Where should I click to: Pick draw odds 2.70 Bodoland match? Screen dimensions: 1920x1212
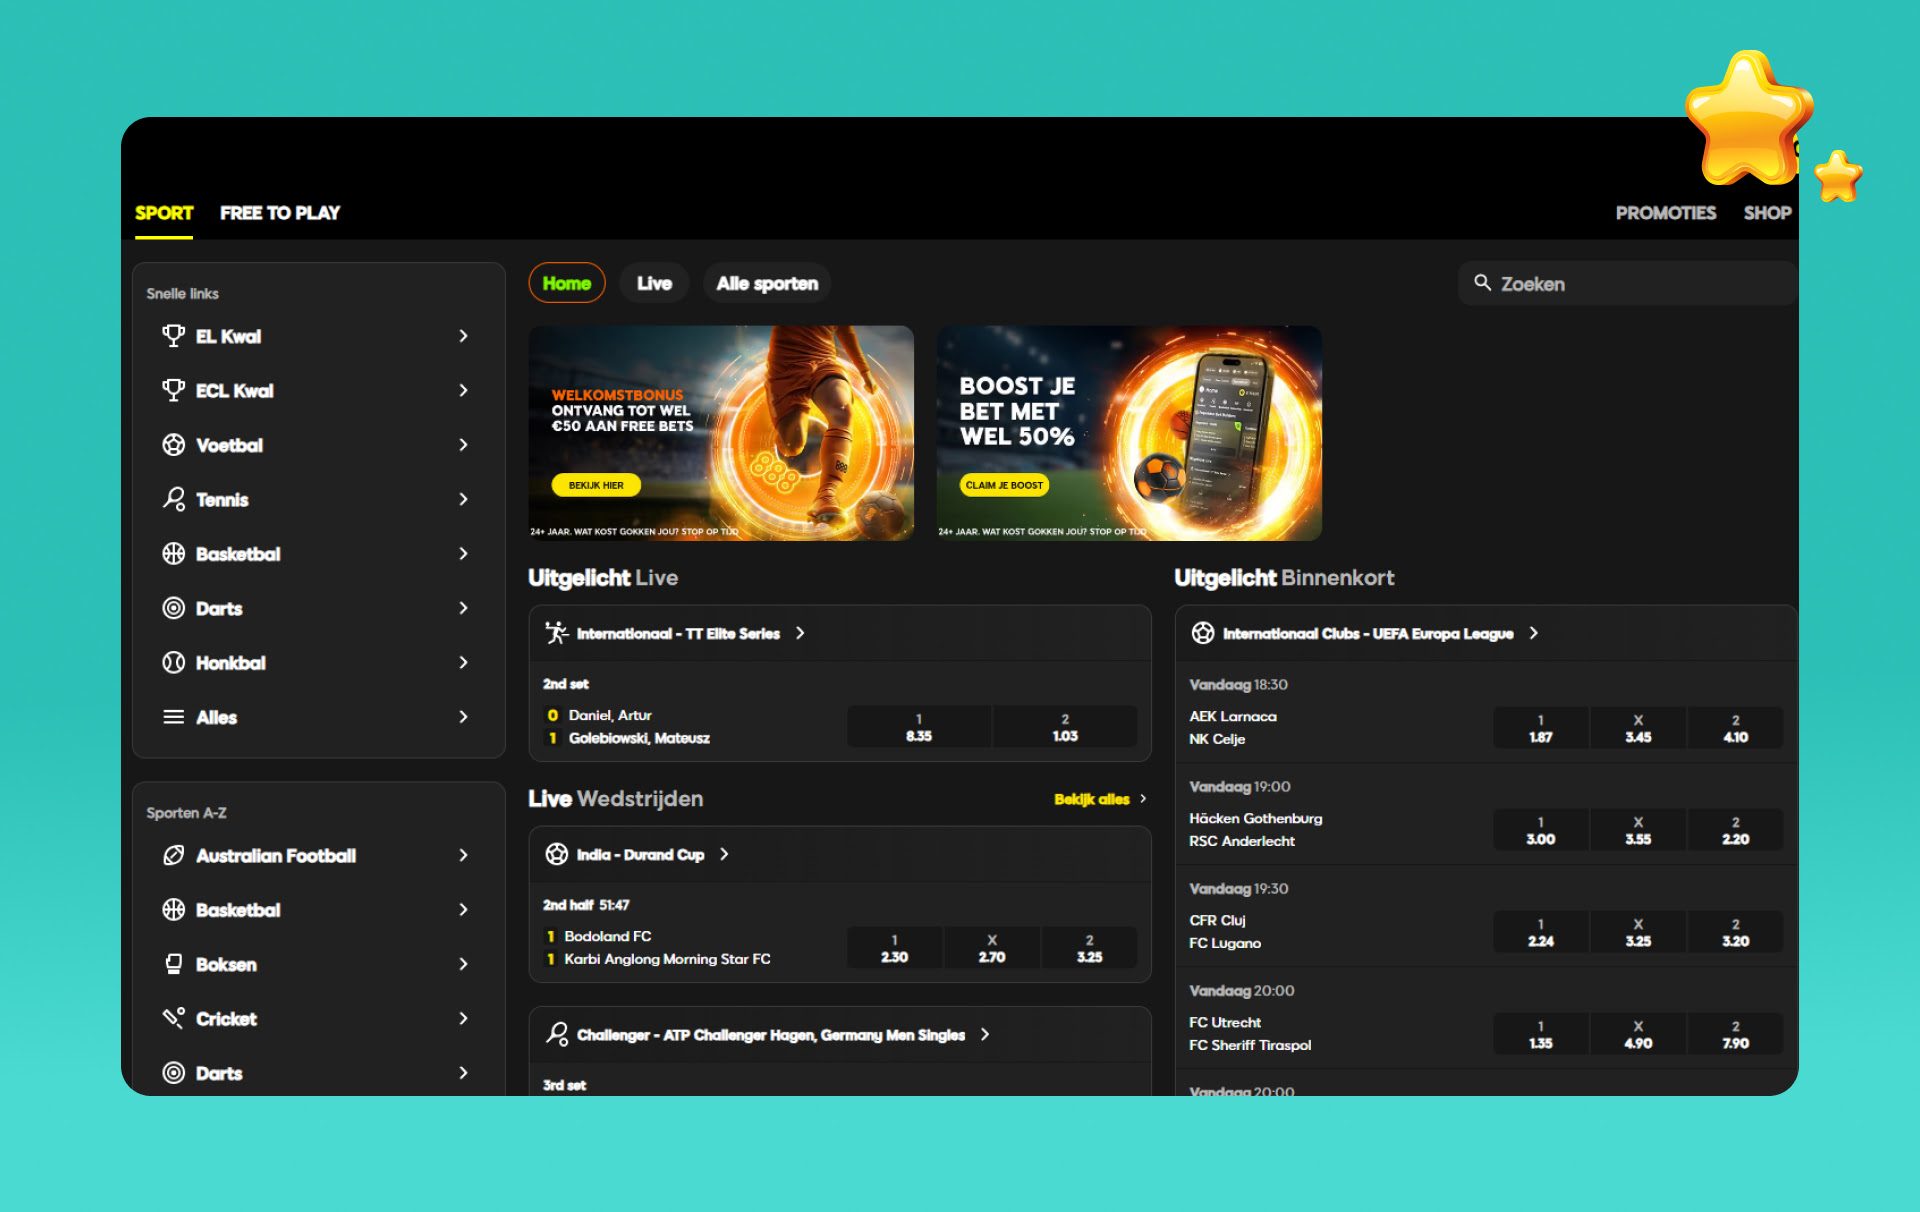pyautogui.click(x=992, y=948)
